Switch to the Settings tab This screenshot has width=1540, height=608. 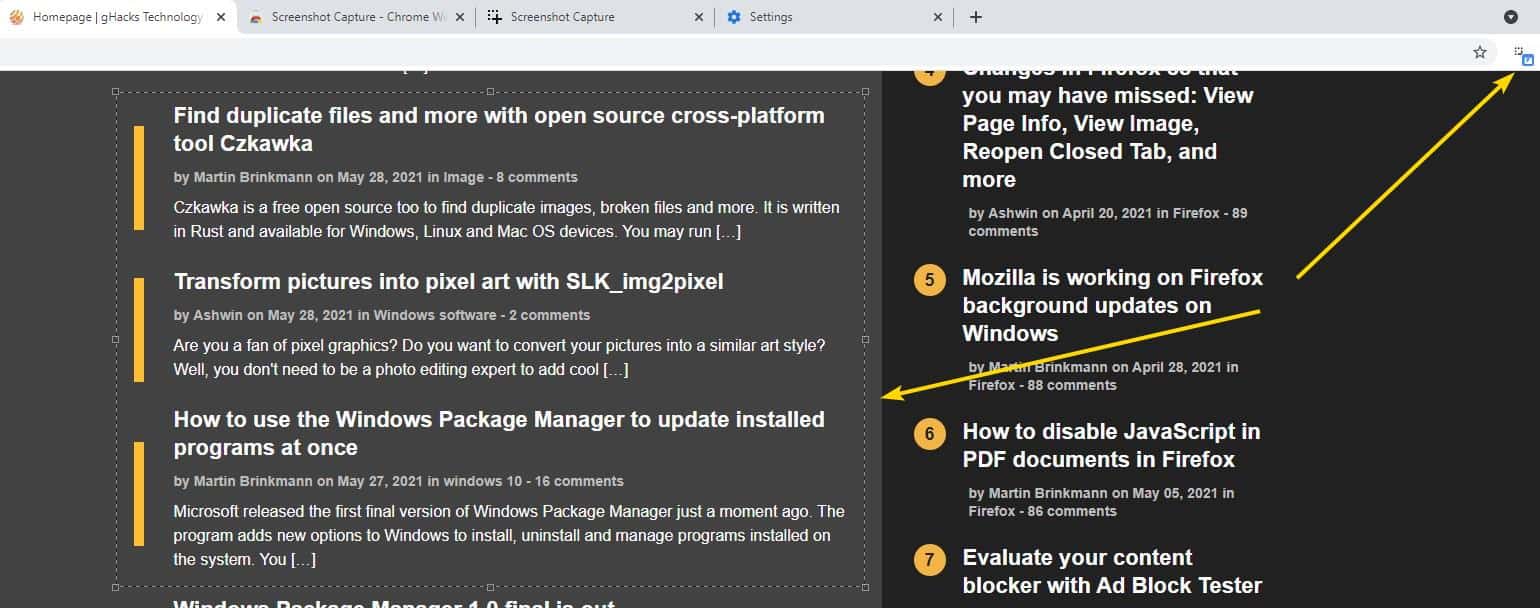coord(790,16)
